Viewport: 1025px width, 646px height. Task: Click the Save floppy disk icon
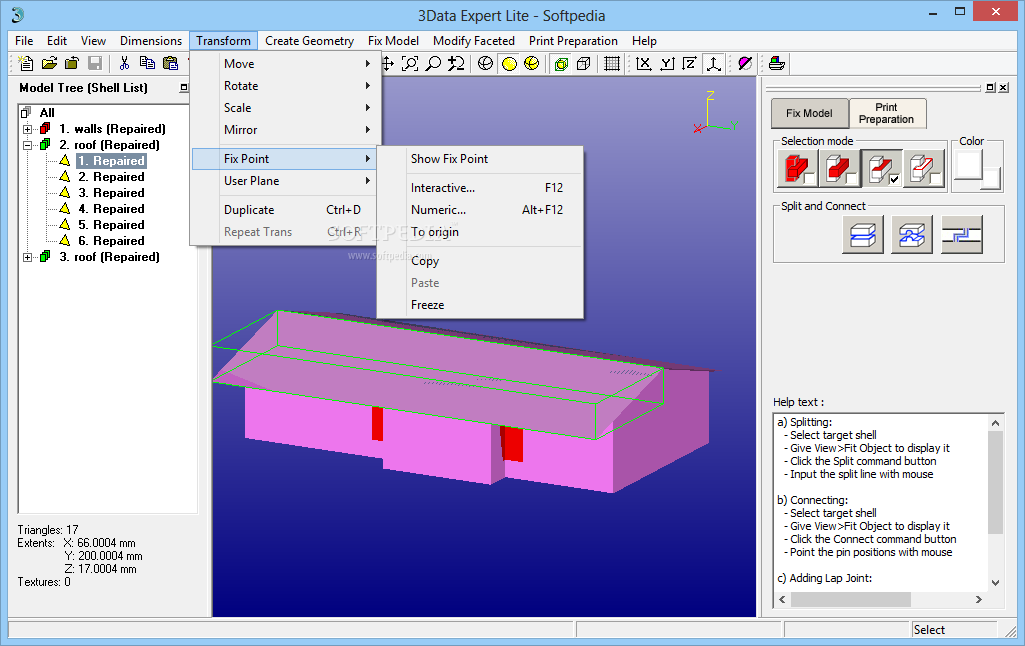coord(95,63)
